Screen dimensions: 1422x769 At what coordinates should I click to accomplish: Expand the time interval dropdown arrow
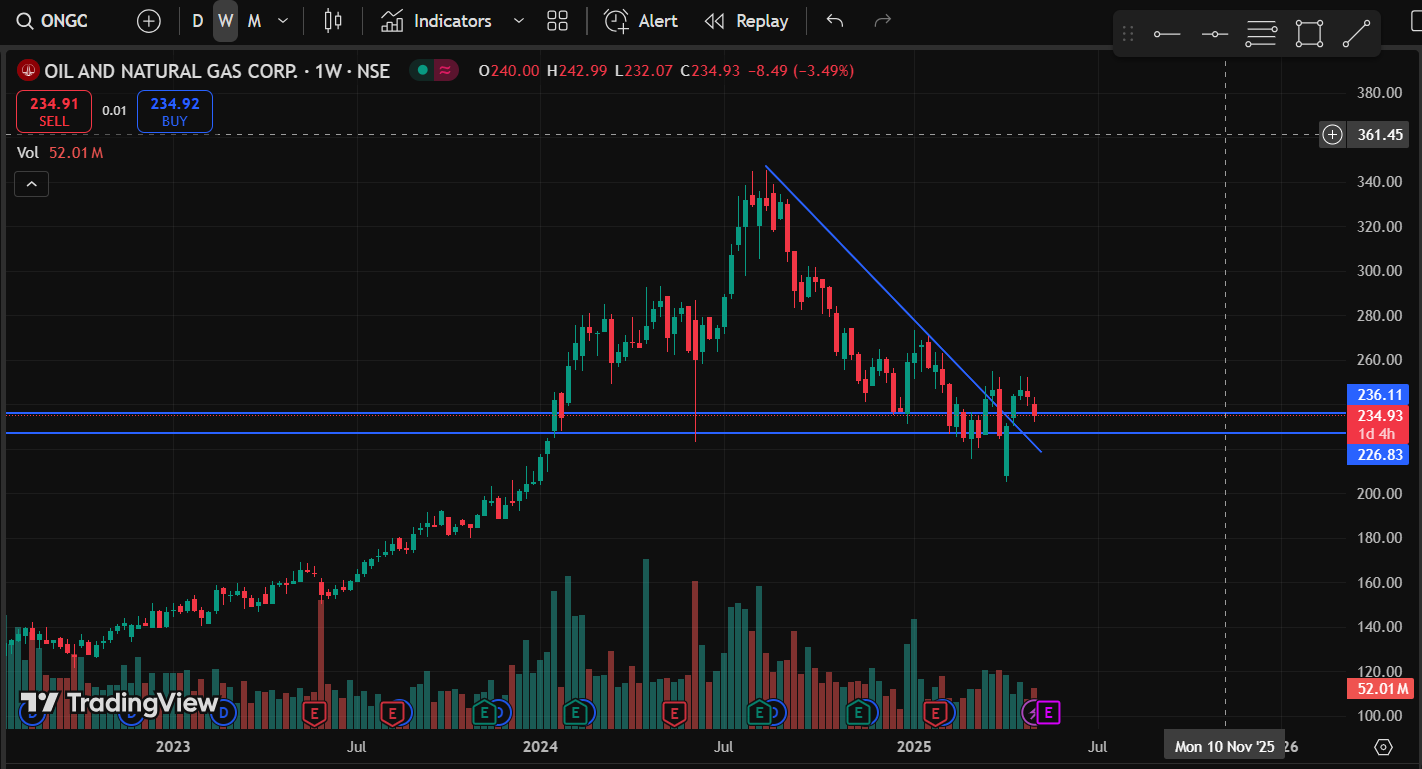click(x=283, y=21)
